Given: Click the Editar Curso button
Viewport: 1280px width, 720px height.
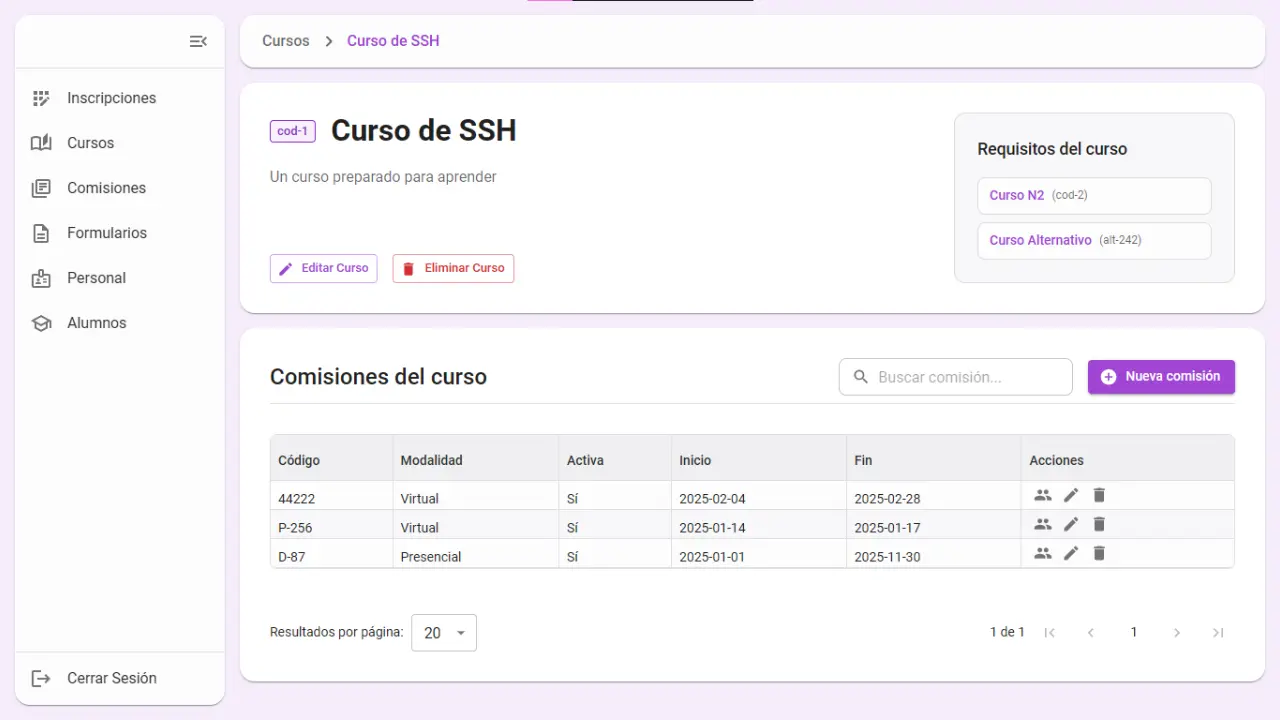Looking at the screenshot, I should (323, 268).
